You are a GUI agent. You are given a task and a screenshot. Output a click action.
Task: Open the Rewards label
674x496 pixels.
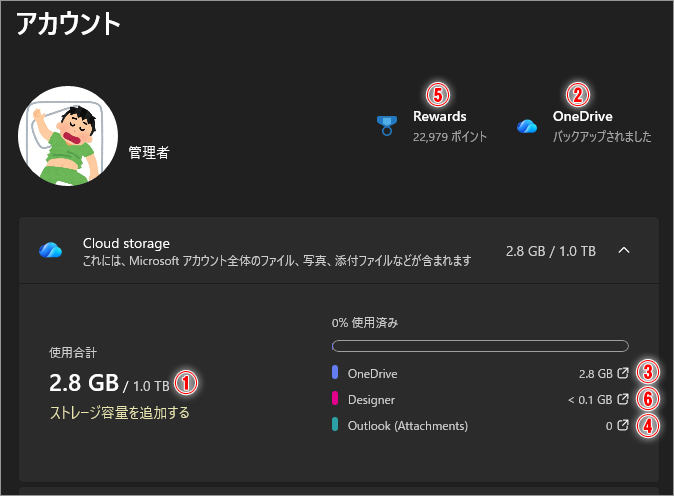pos(439,117)
